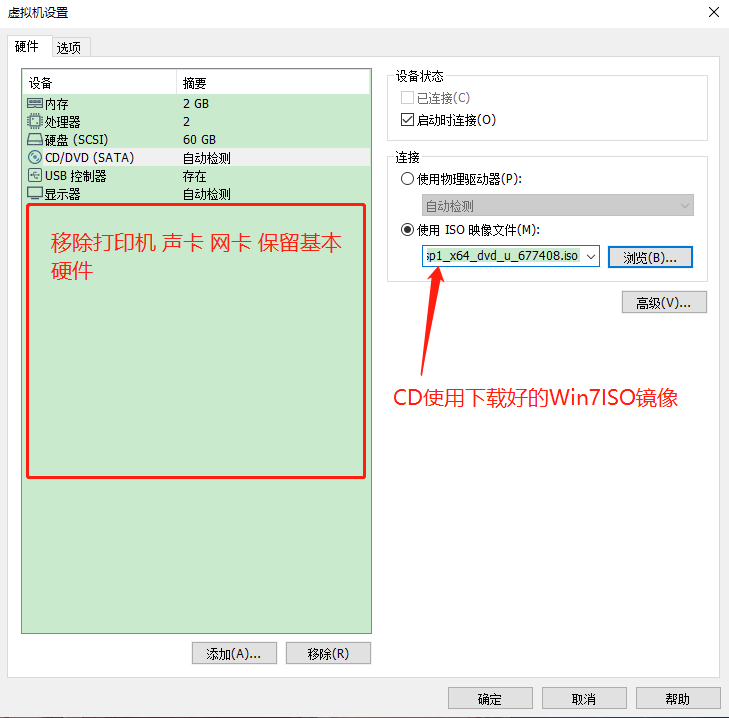Open the 自动检测 physical drive dropdown
Viewport: 729px width, 718px height.
click(557, 206)
